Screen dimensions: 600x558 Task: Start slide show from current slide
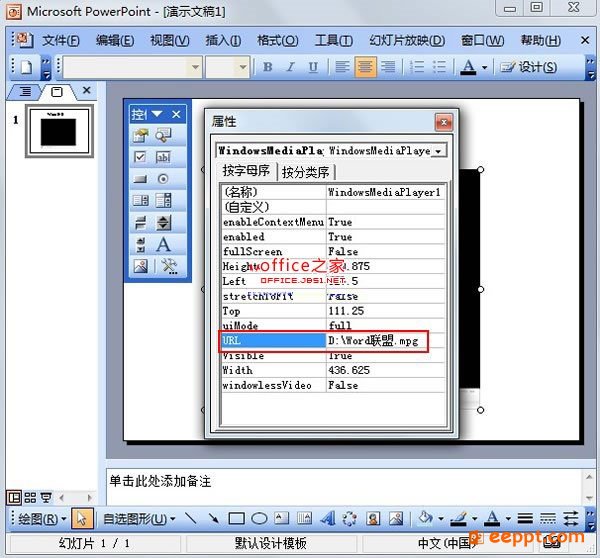46,498
